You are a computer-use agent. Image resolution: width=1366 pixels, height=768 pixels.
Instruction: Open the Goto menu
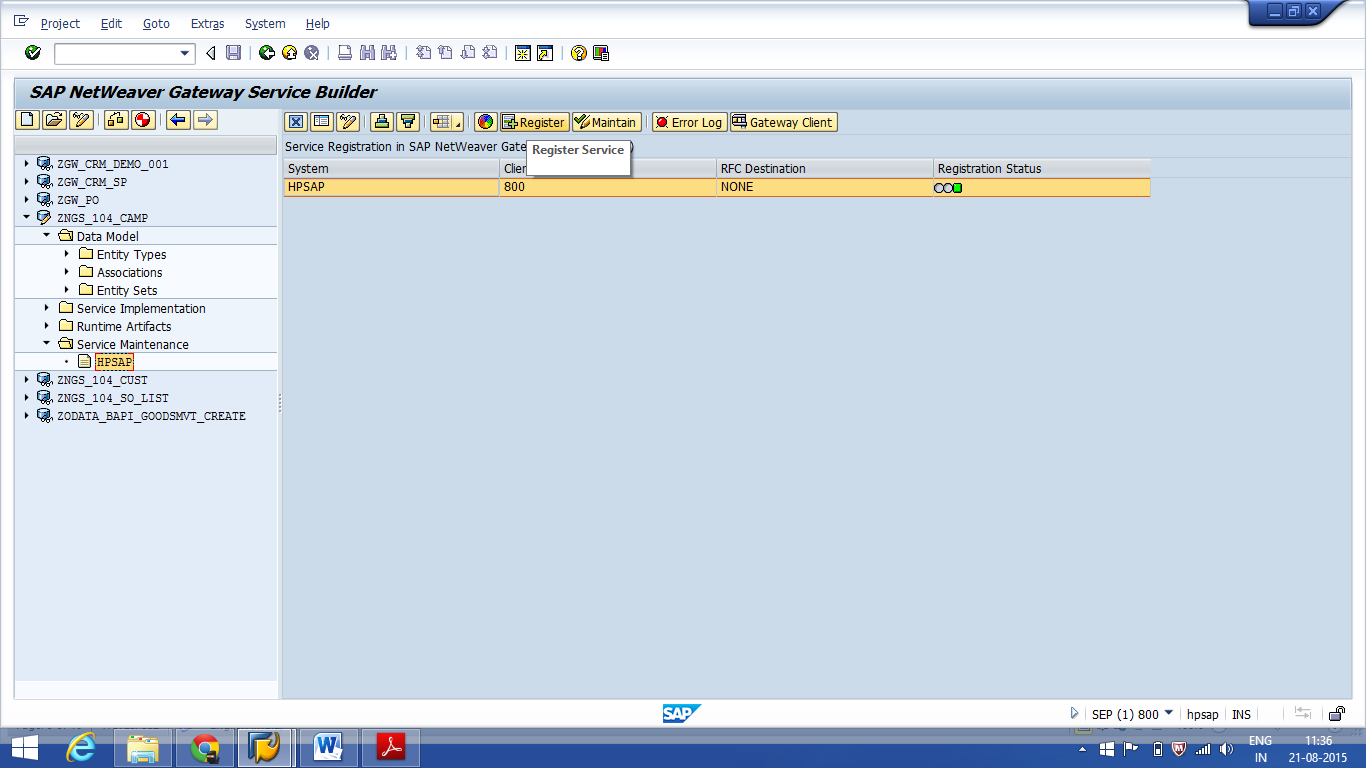(x=156, y=23)
